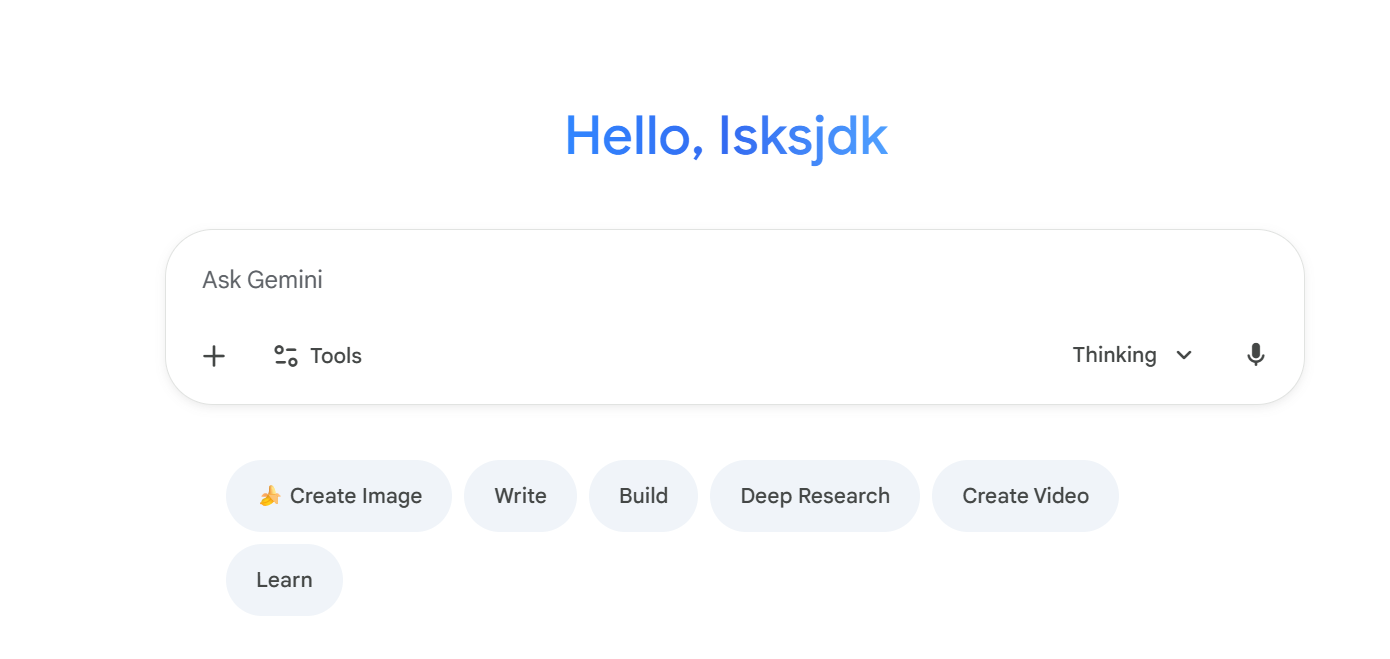Select the Create Video chip
Viewport: 1390px width, 659px height.
(1025, 496)
